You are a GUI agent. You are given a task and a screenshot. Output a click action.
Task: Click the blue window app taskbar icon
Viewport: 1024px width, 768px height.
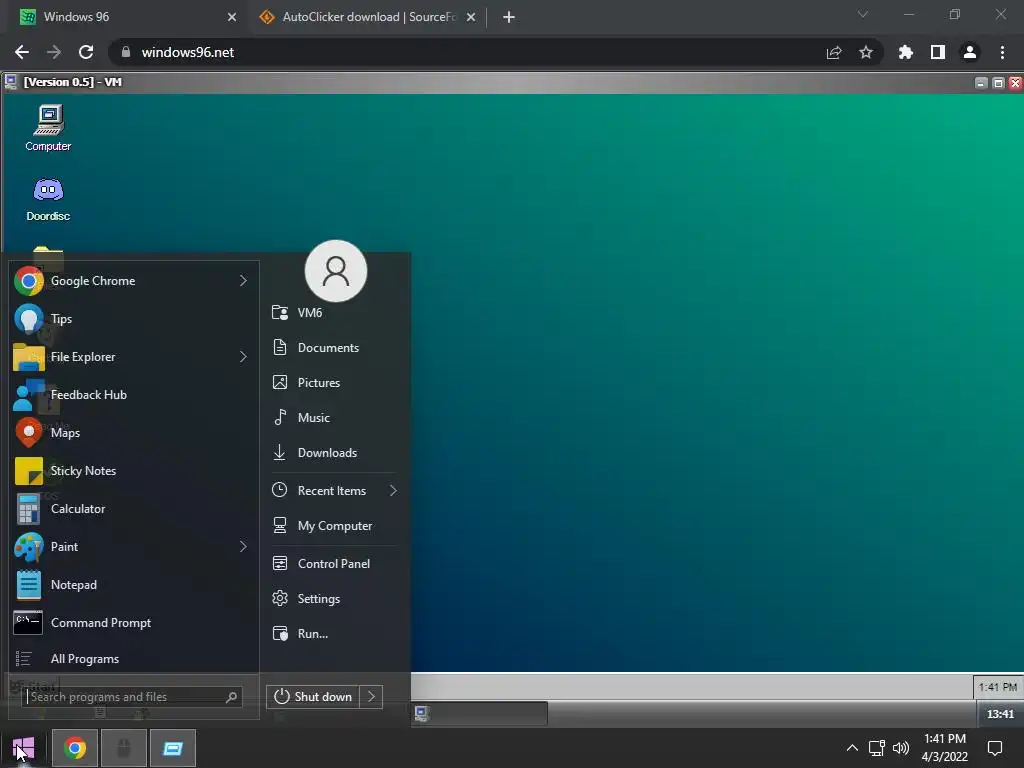coord(173,748)
